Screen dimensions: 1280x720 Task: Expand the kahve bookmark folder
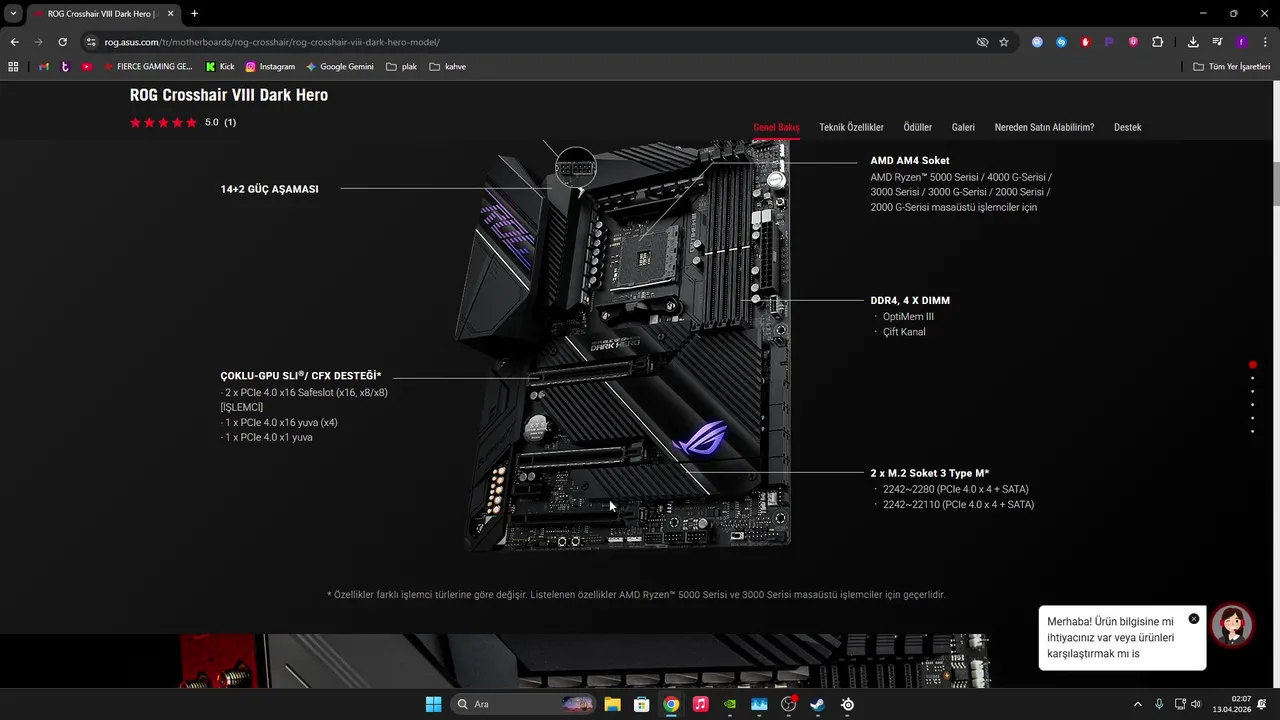[x=447, y=67]
